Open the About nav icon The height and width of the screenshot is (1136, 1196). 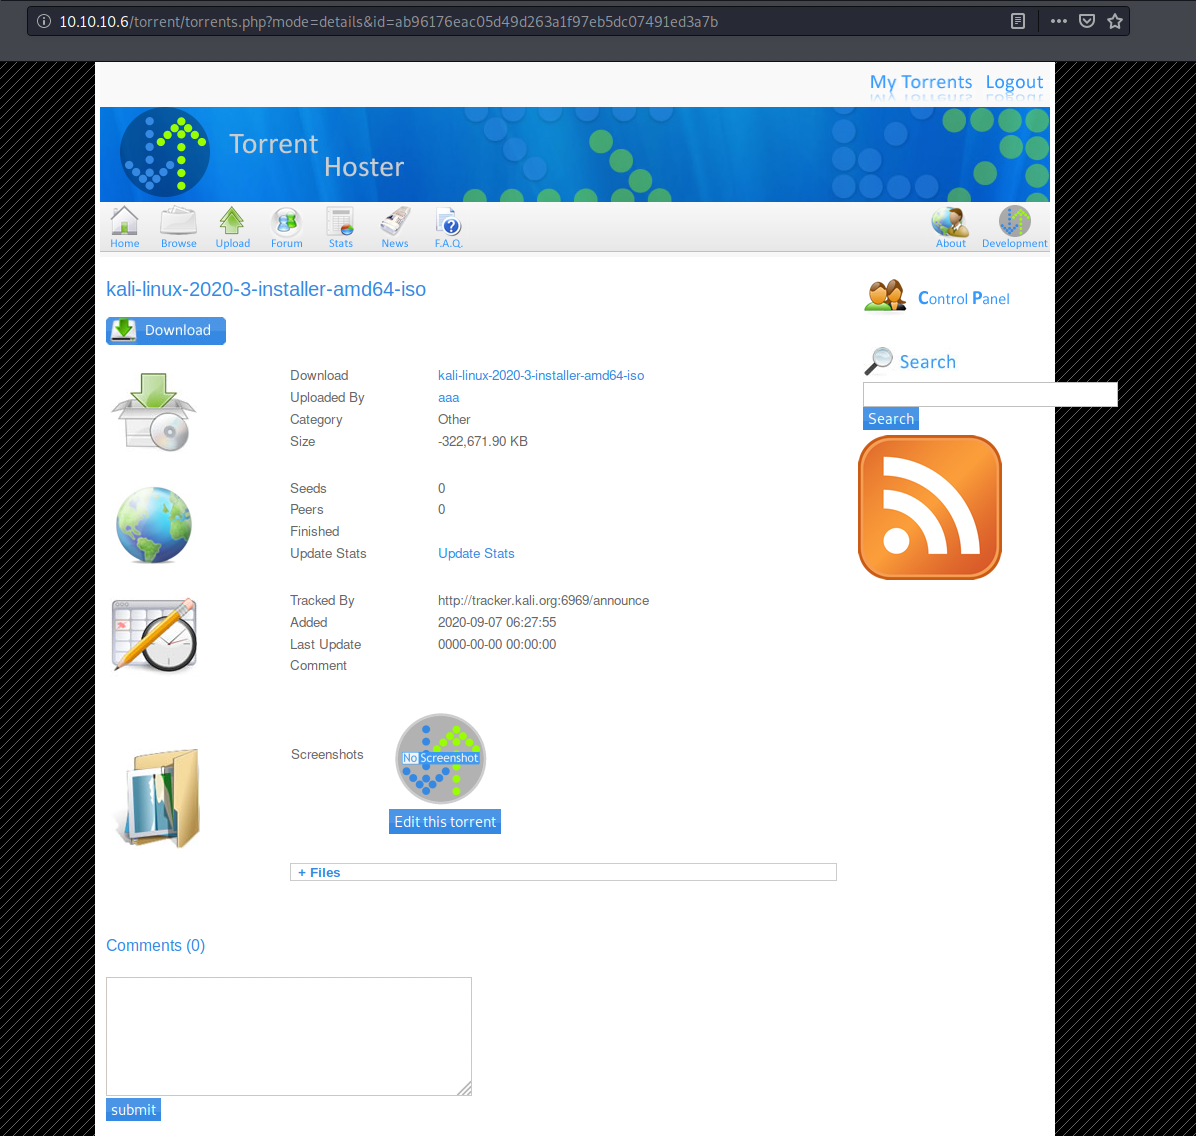pyautogui.click(x=950, y=227)
